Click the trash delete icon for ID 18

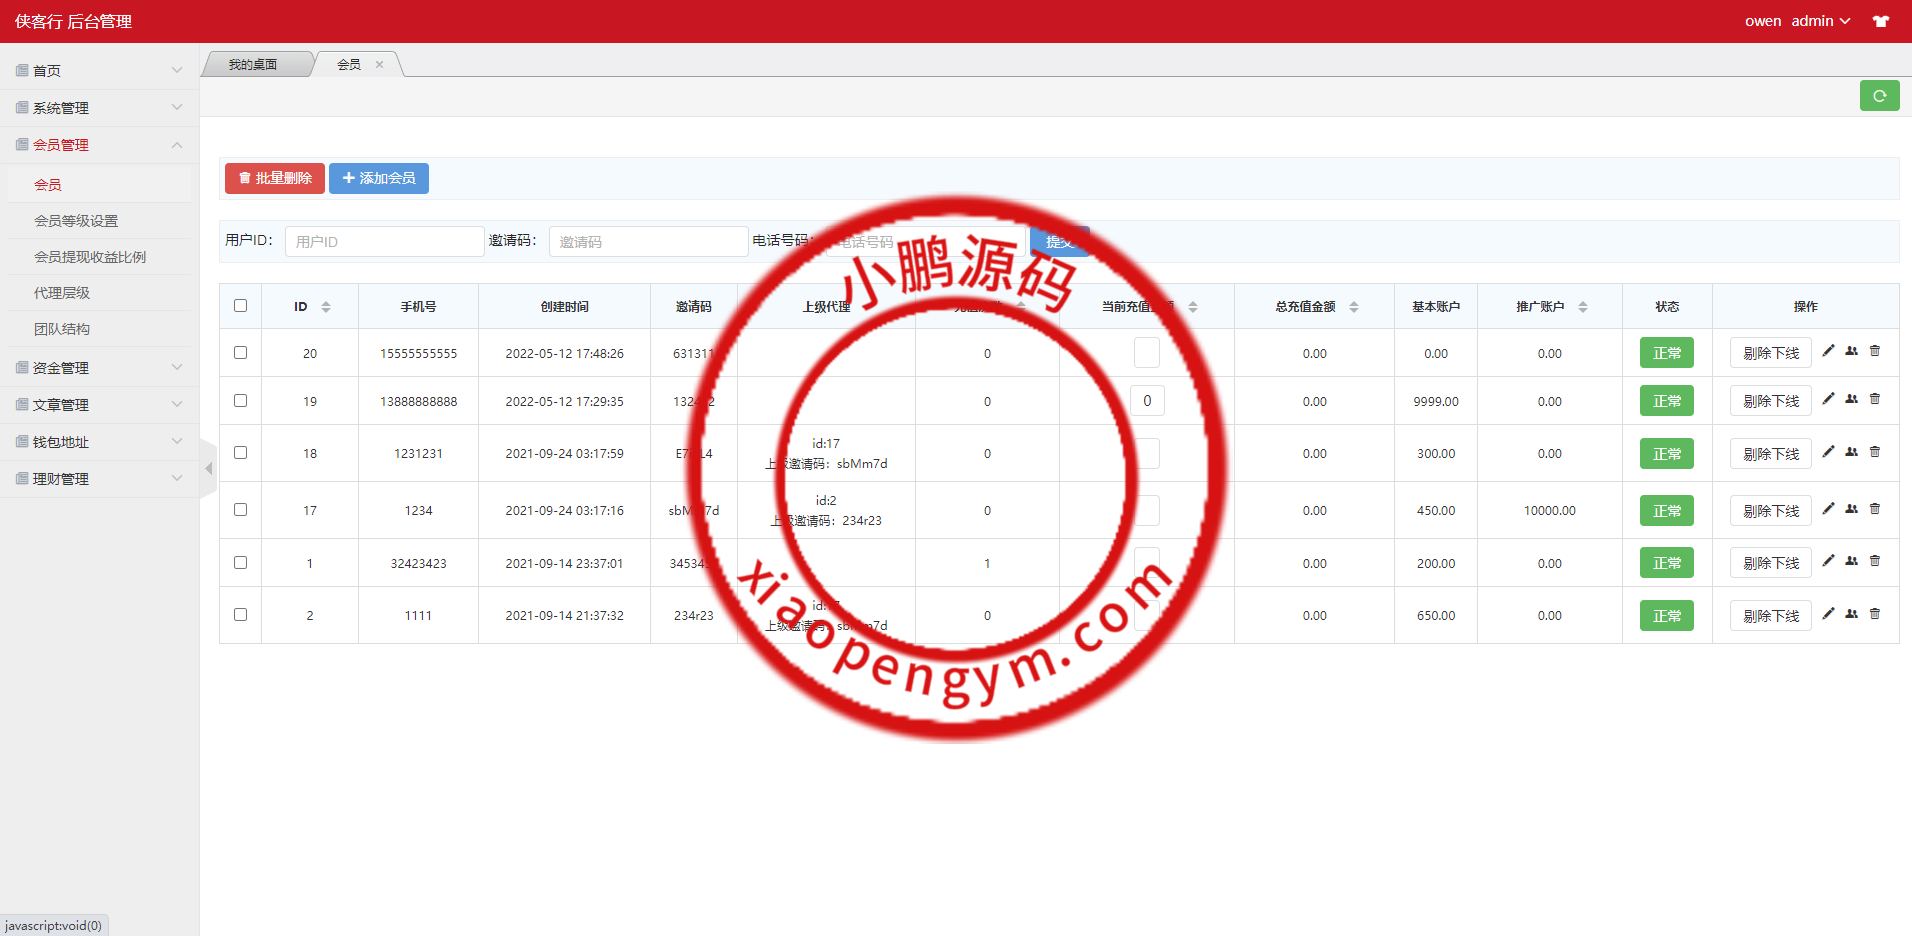coord(1875,452)
